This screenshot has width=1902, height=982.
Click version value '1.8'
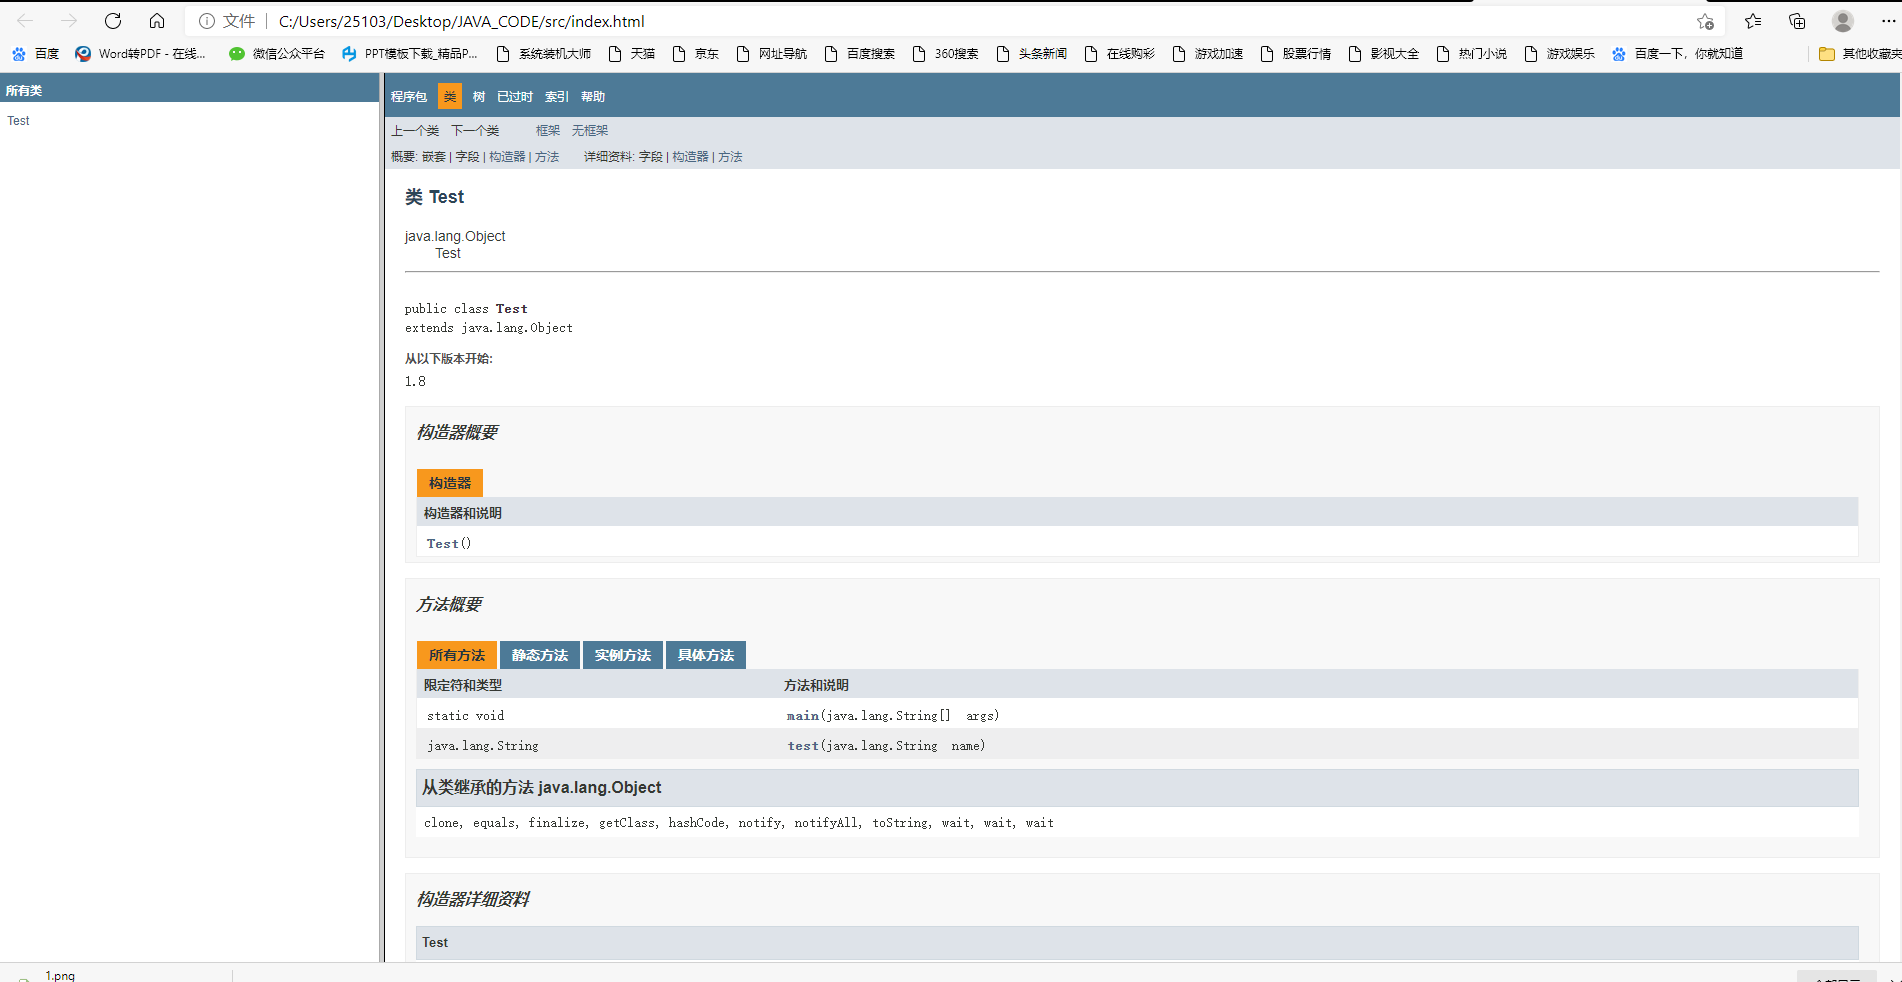[415, 381]
